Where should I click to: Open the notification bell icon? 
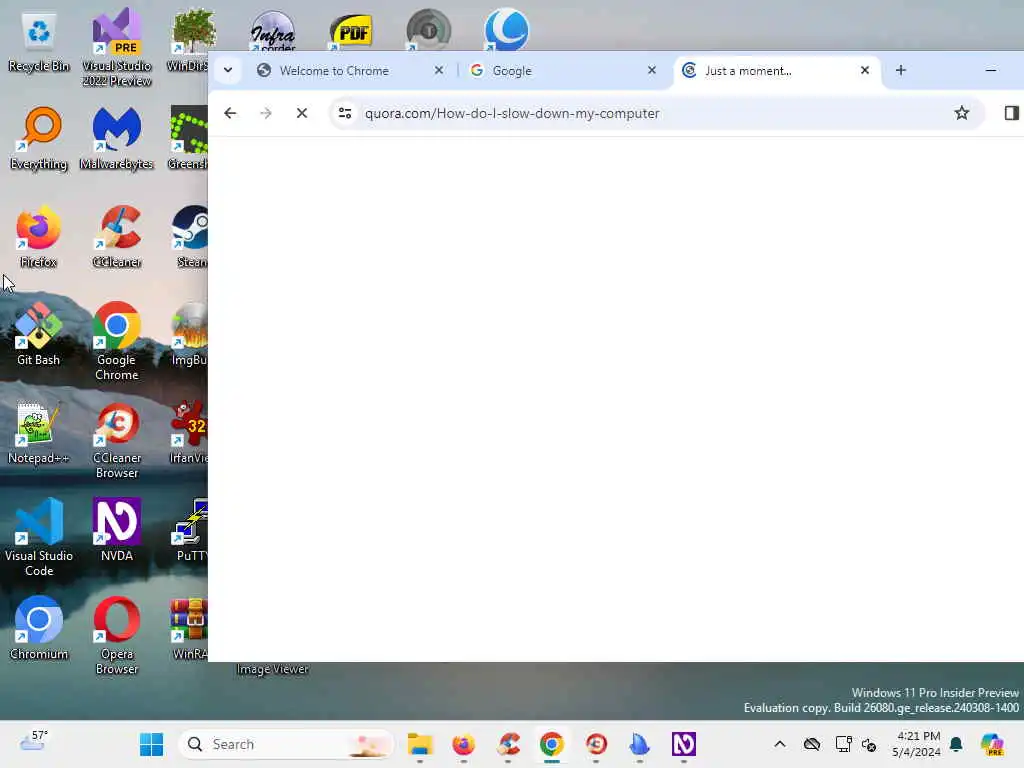(x=956, y=744)
